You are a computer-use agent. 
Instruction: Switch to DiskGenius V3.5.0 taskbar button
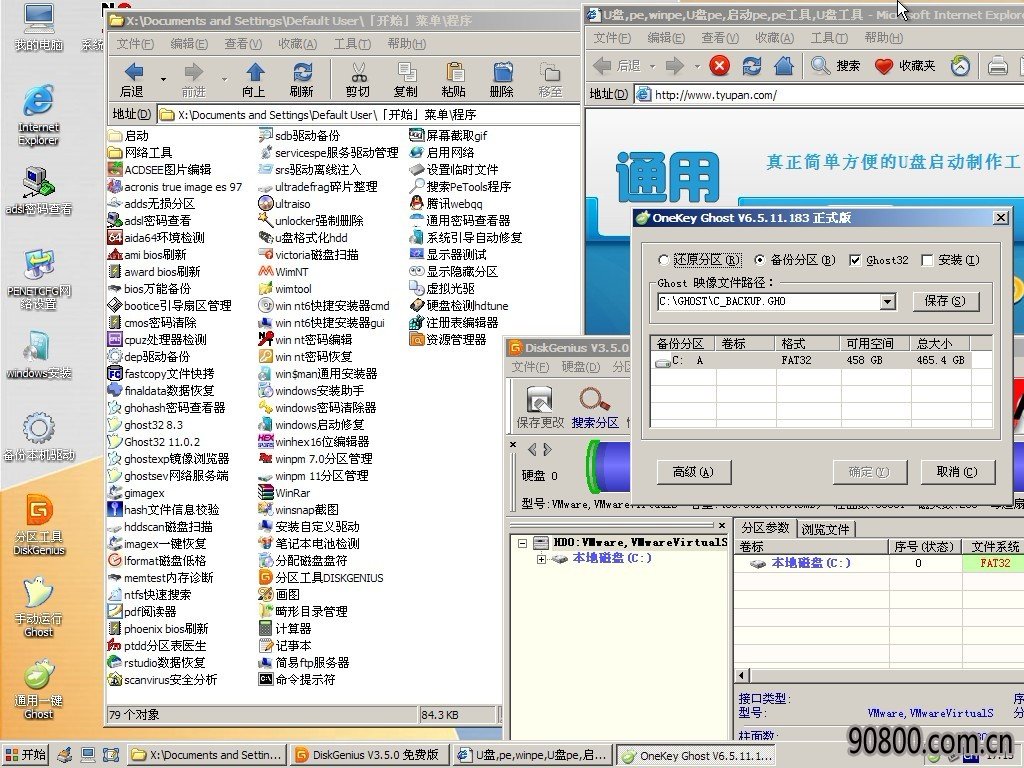point(368,755)
